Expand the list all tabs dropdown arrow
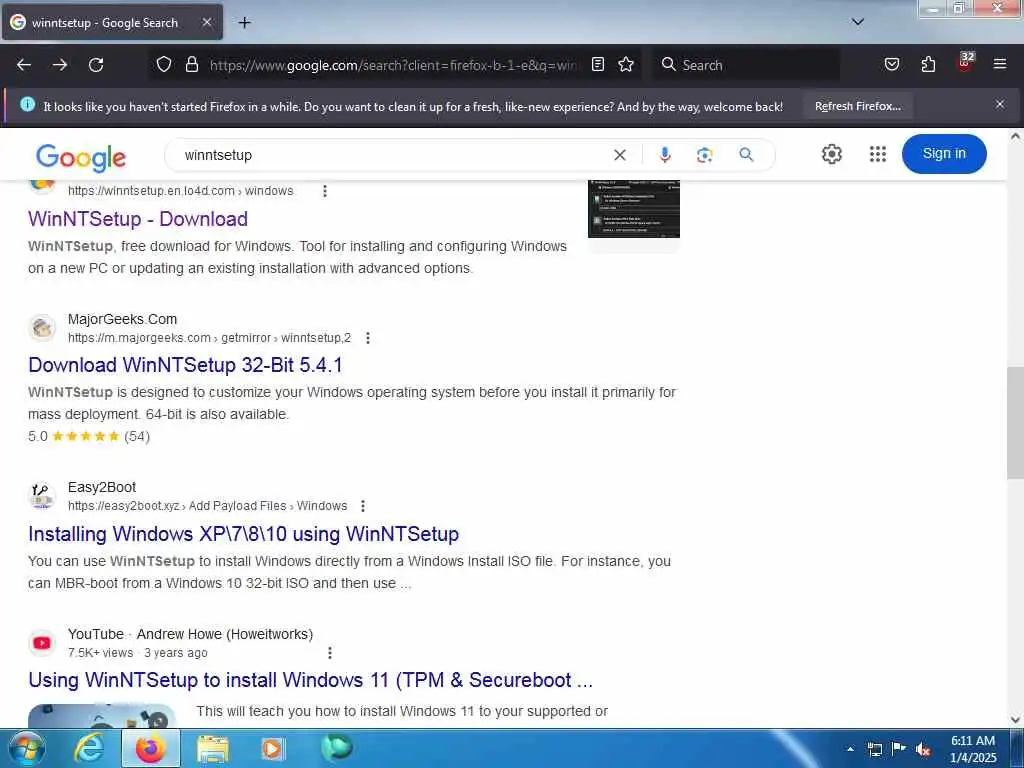Screen dimensions: 1024x768 tap(857, 22)
